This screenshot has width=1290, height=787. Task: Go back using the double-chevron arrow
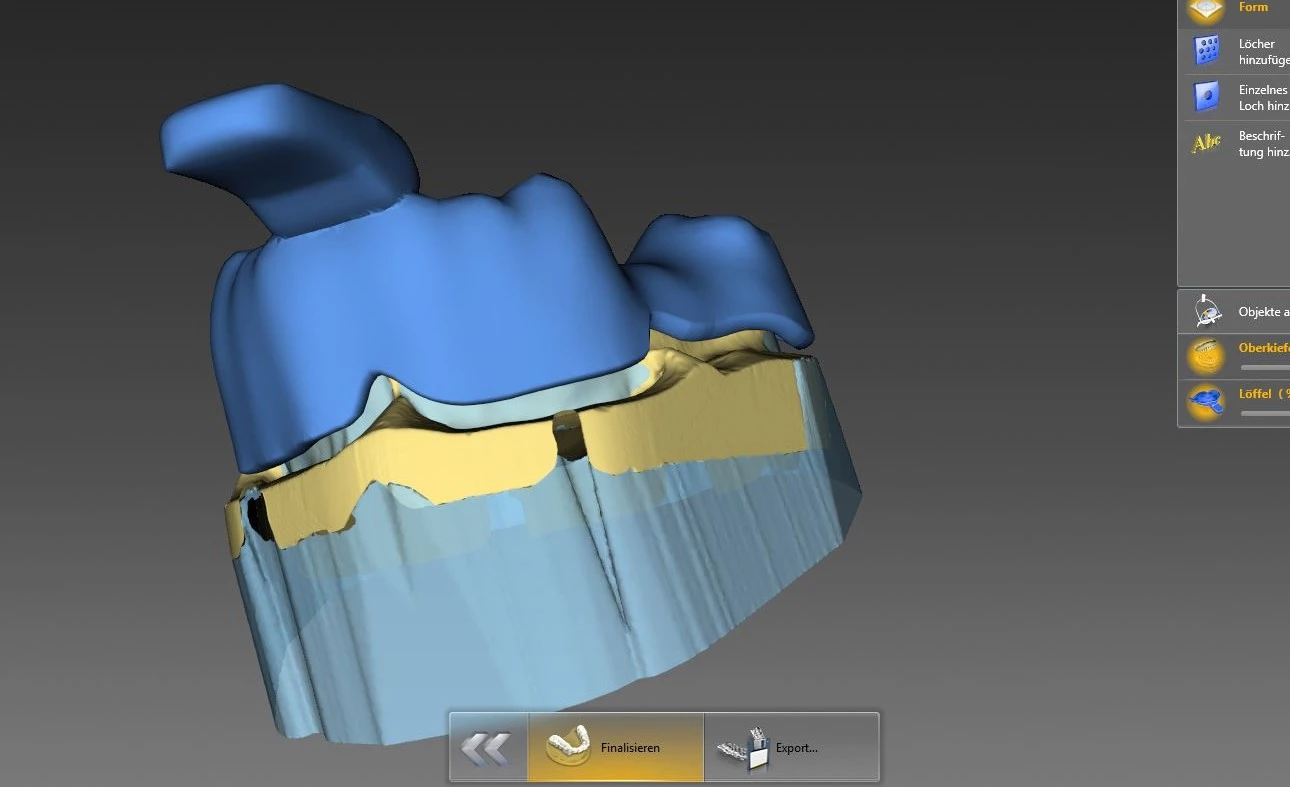(487, 747)
